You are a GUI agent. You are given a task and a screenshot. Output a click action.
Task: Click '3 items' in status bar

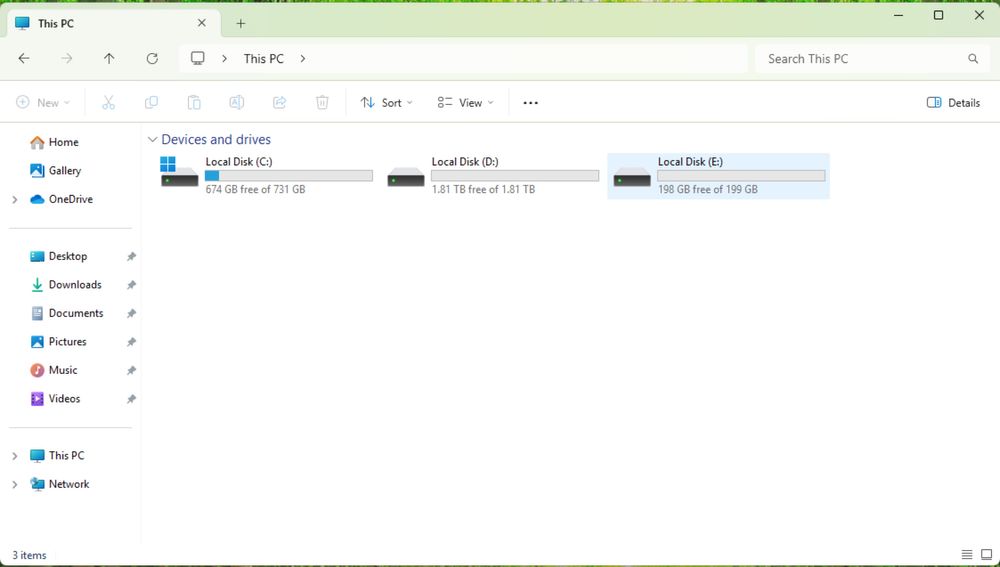(29, 556)
